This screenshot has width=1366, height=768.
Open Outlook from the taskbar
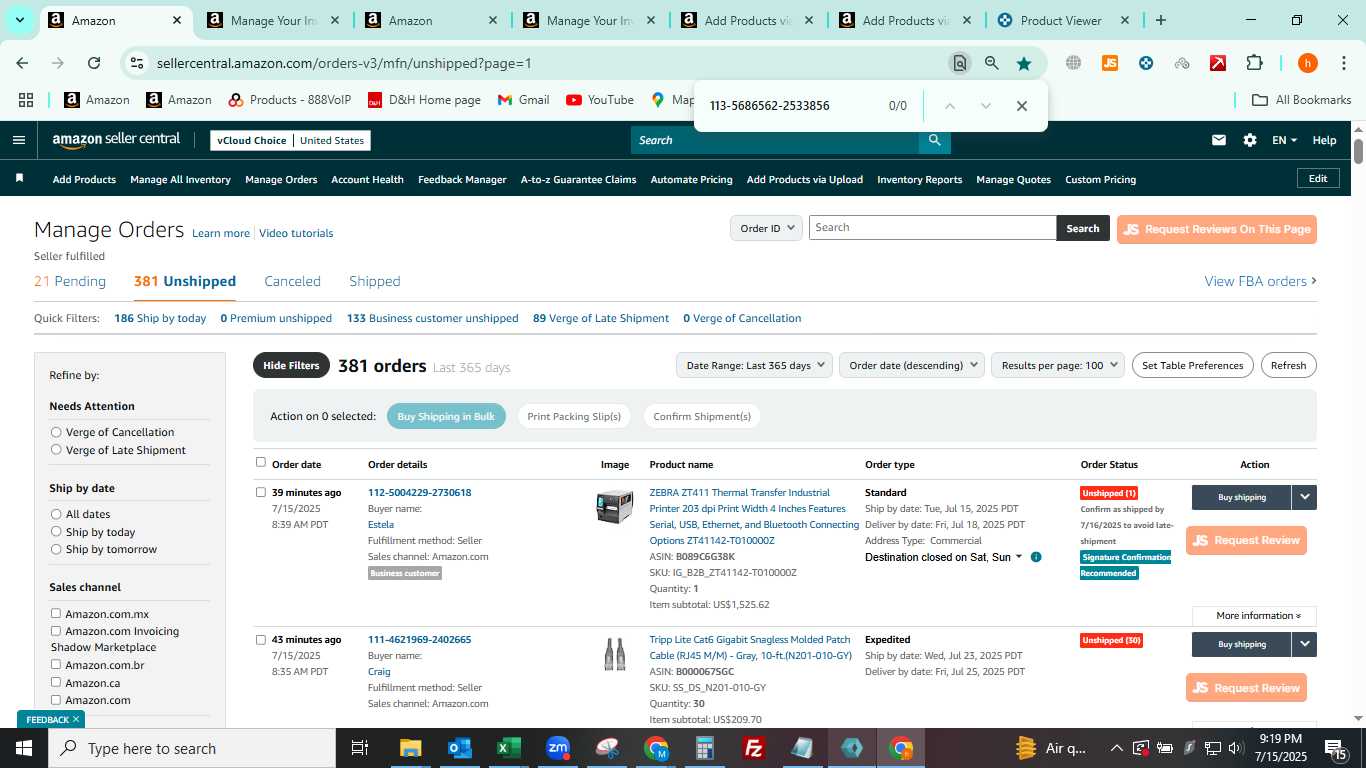coord(459,748)
